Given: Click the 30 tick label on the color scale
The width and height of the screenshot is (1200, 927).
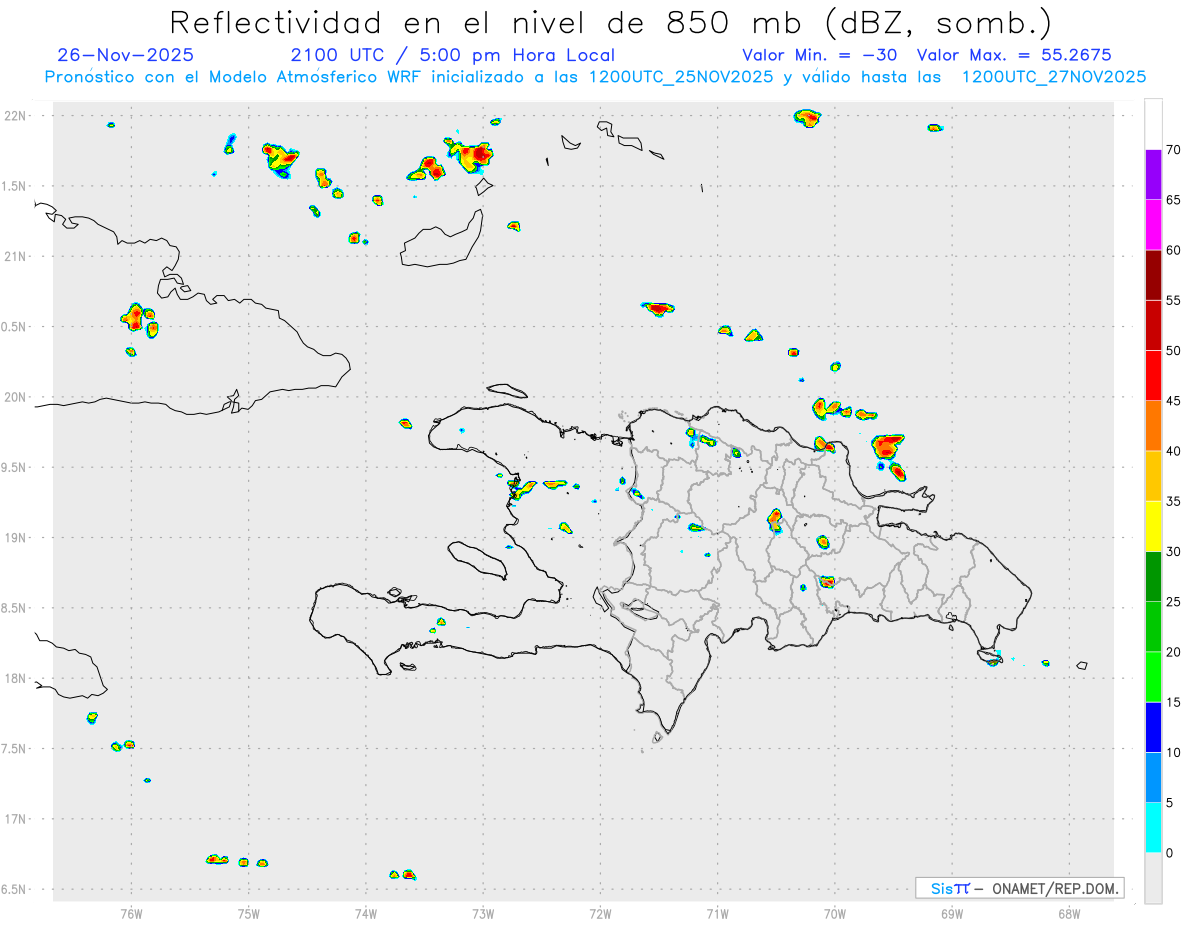Looking at the screenshot, I should tap(1174, 552).
